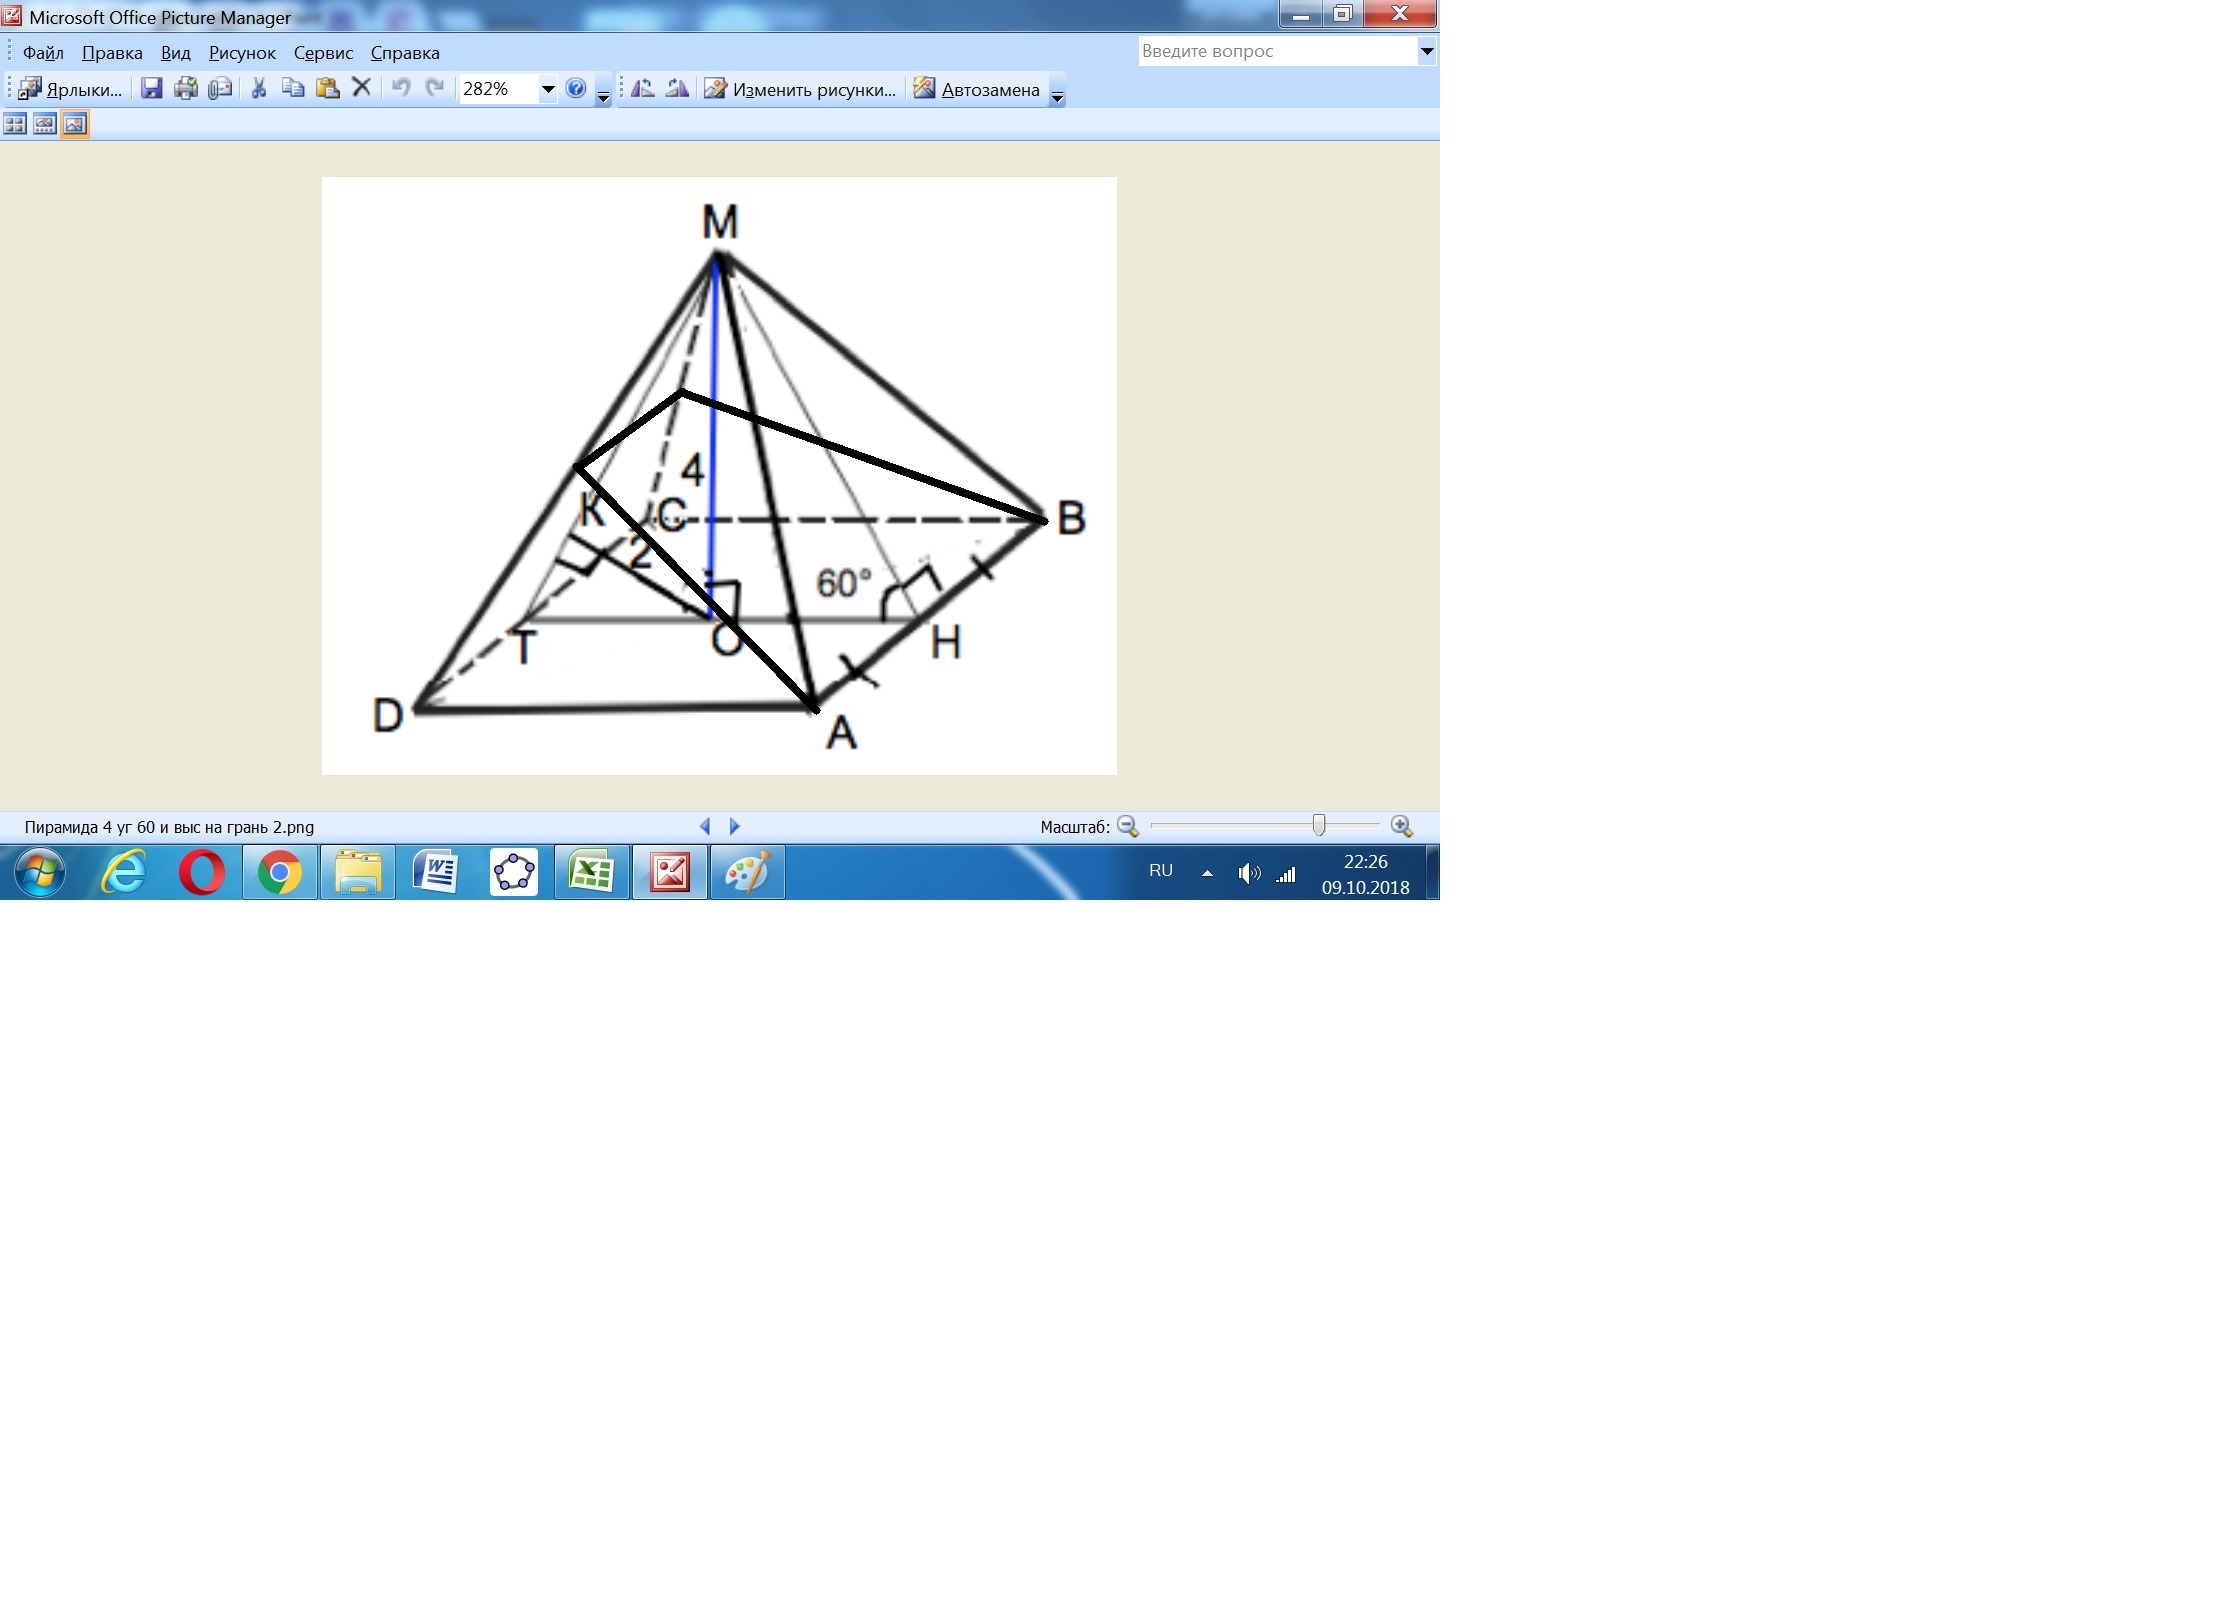Screen dimensions: 2235x1623
Task: Go to next picture with right arrow
Action: [x=735, y=826]
